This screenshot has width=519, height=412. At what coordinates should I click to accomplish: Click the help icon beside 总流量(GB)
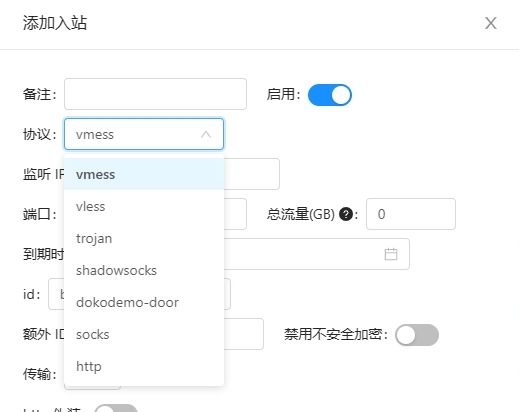tap(346, 214)
